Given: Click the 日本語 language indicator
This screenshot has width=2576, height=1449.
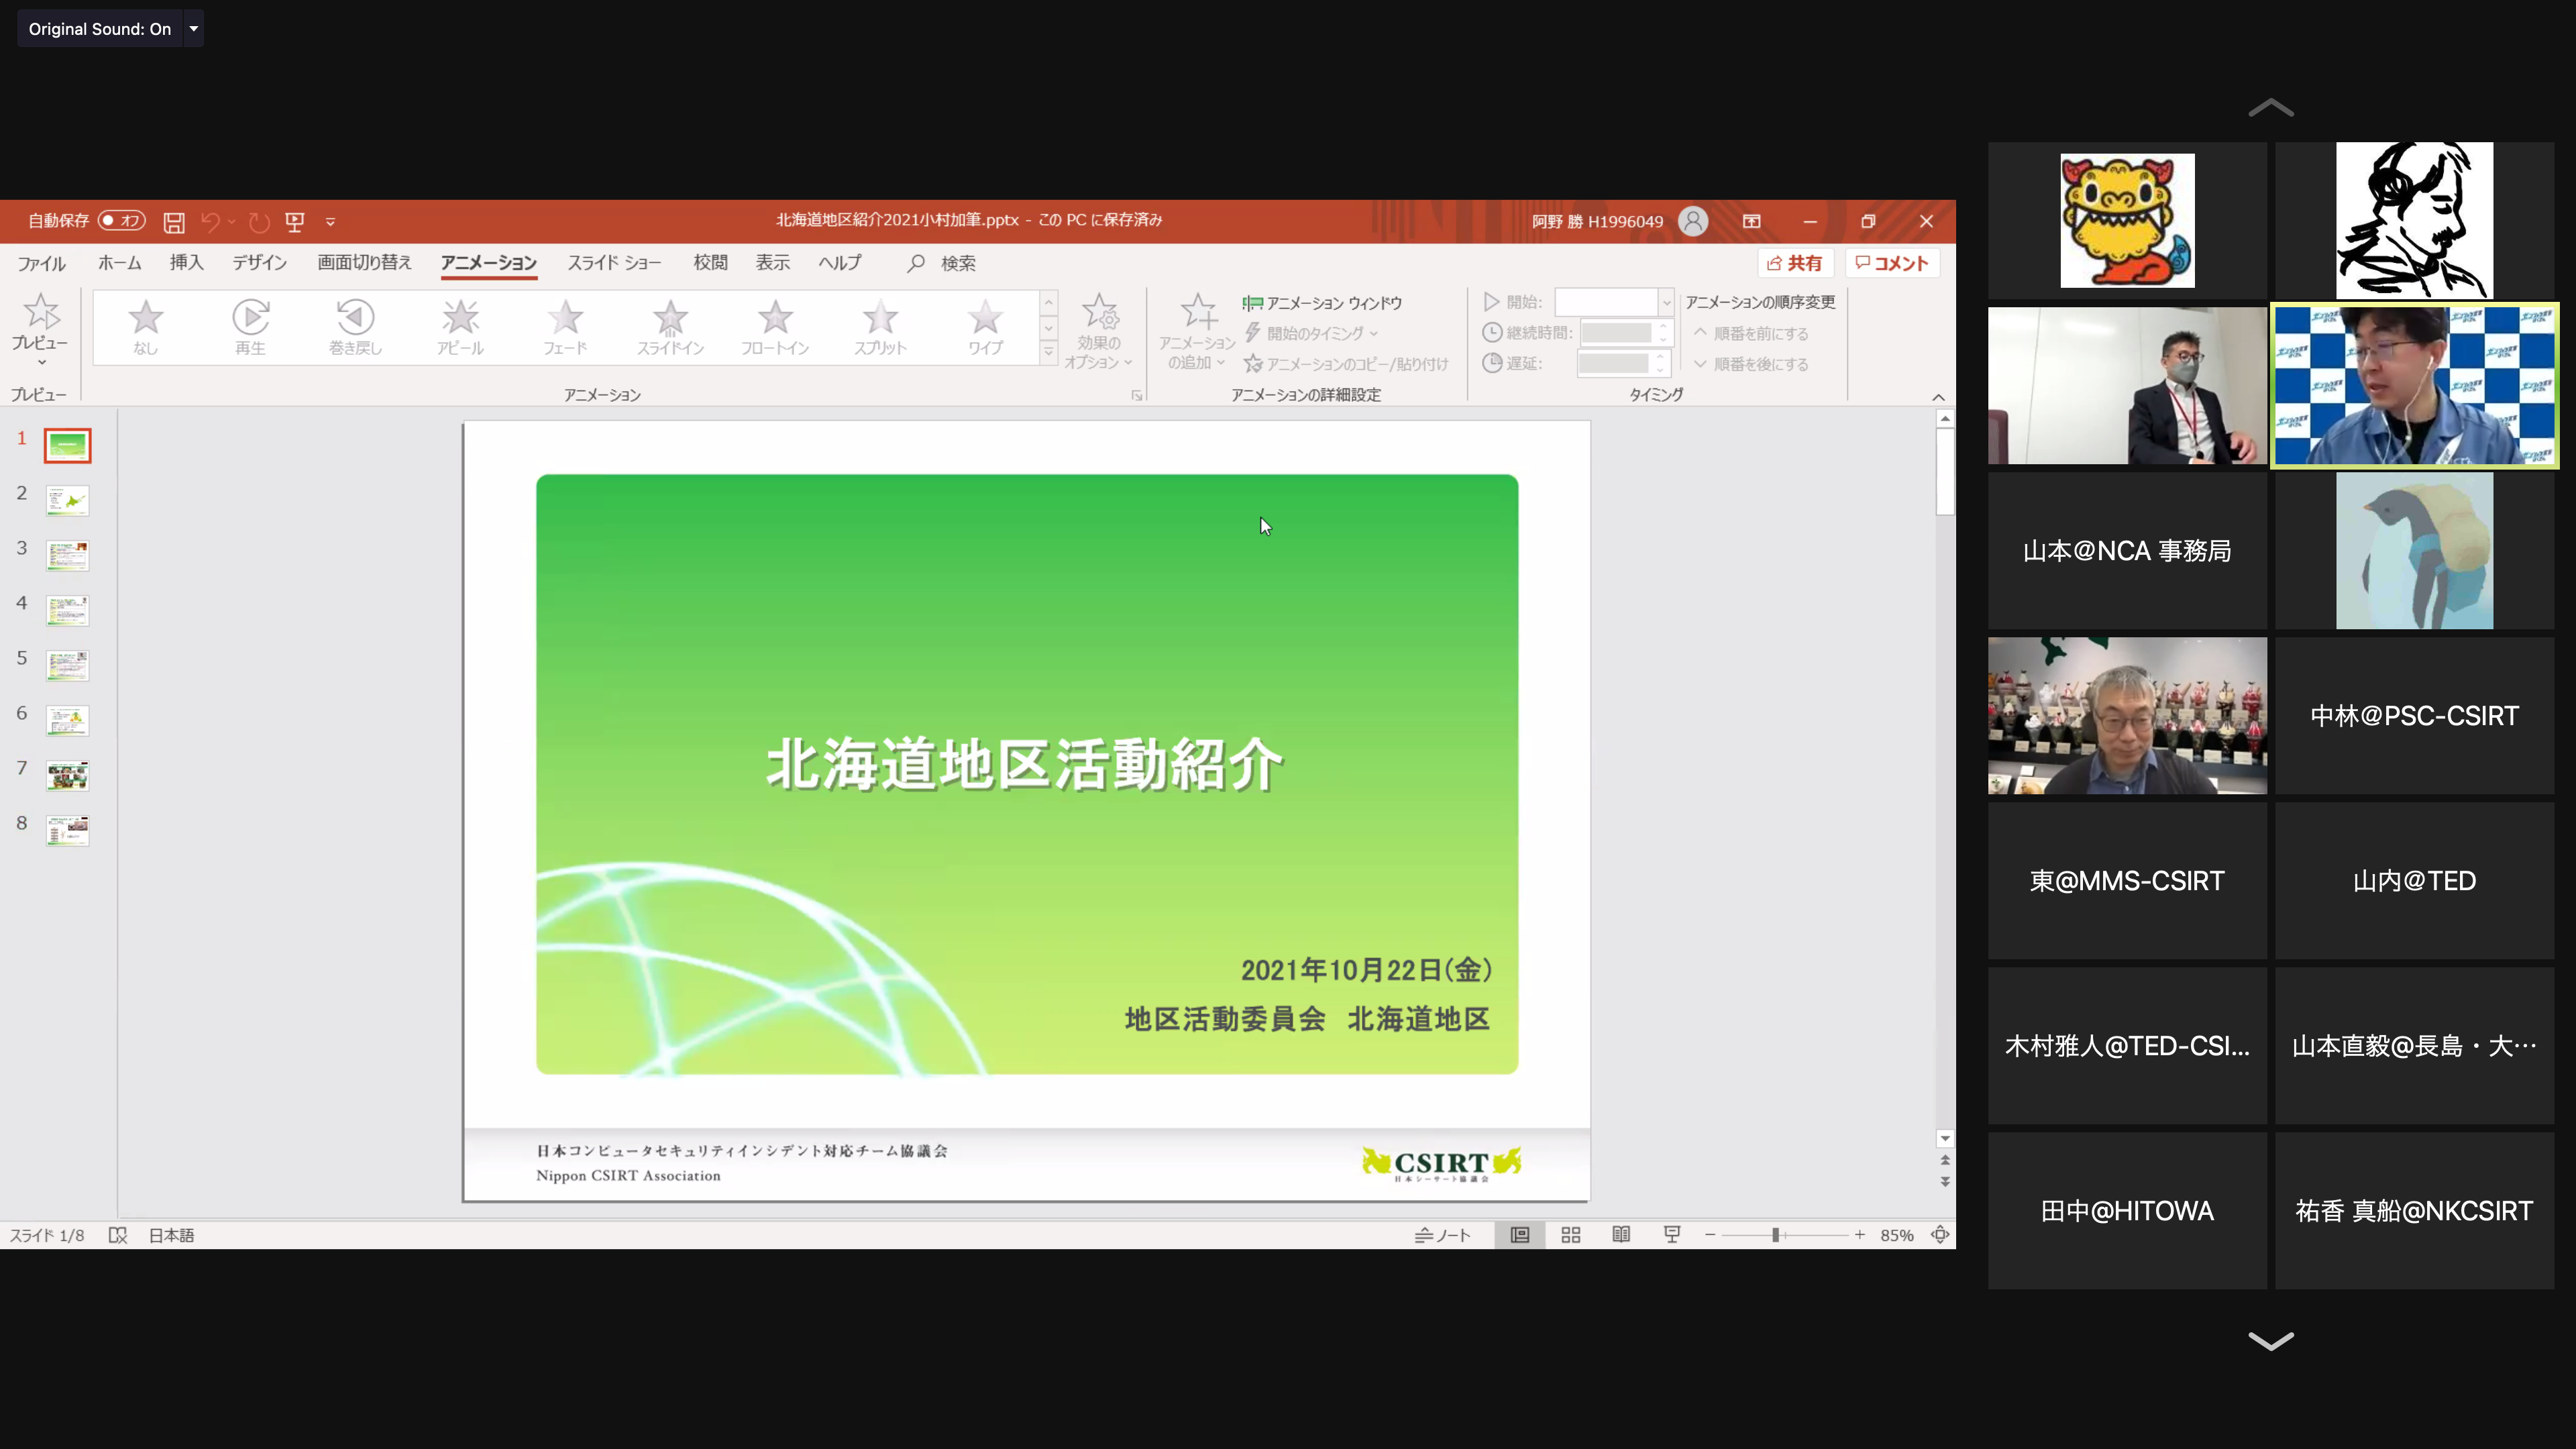Looking at the screenshot, I should tap(171, 1236).
